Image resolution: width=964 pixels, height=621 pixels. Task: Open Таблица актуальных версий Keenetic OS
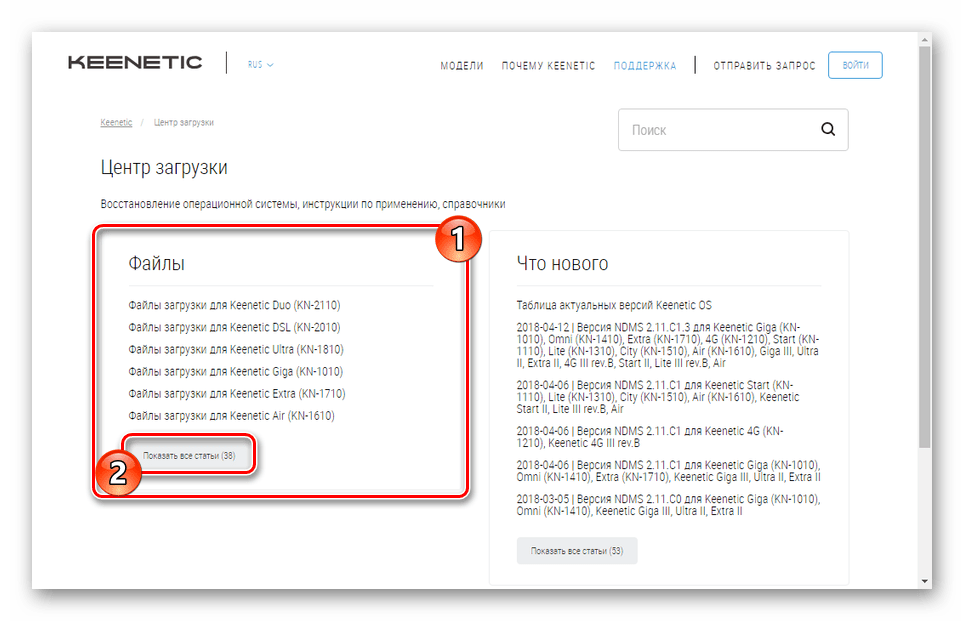pyautogui.click(x=614, y=305)
